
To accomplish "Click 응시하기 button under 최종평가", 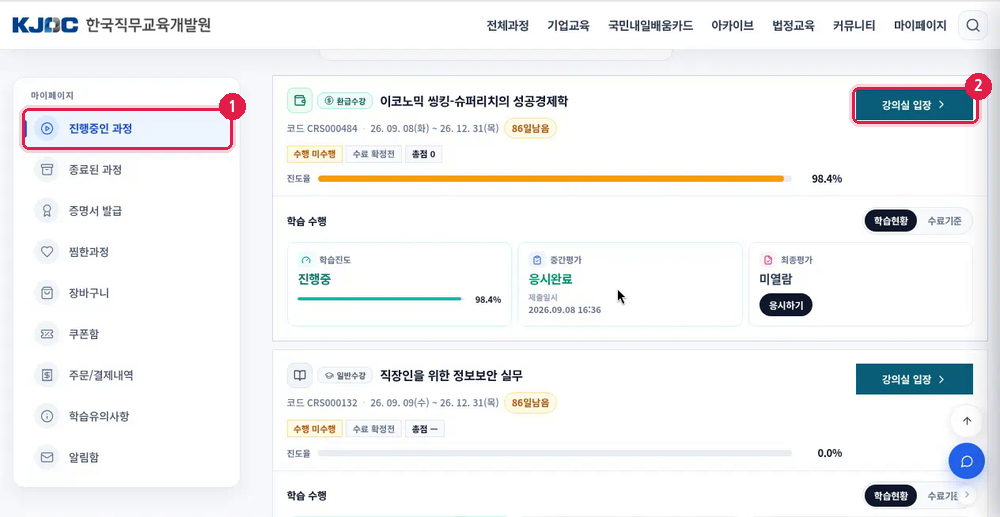I will click(x=786, y=305).
